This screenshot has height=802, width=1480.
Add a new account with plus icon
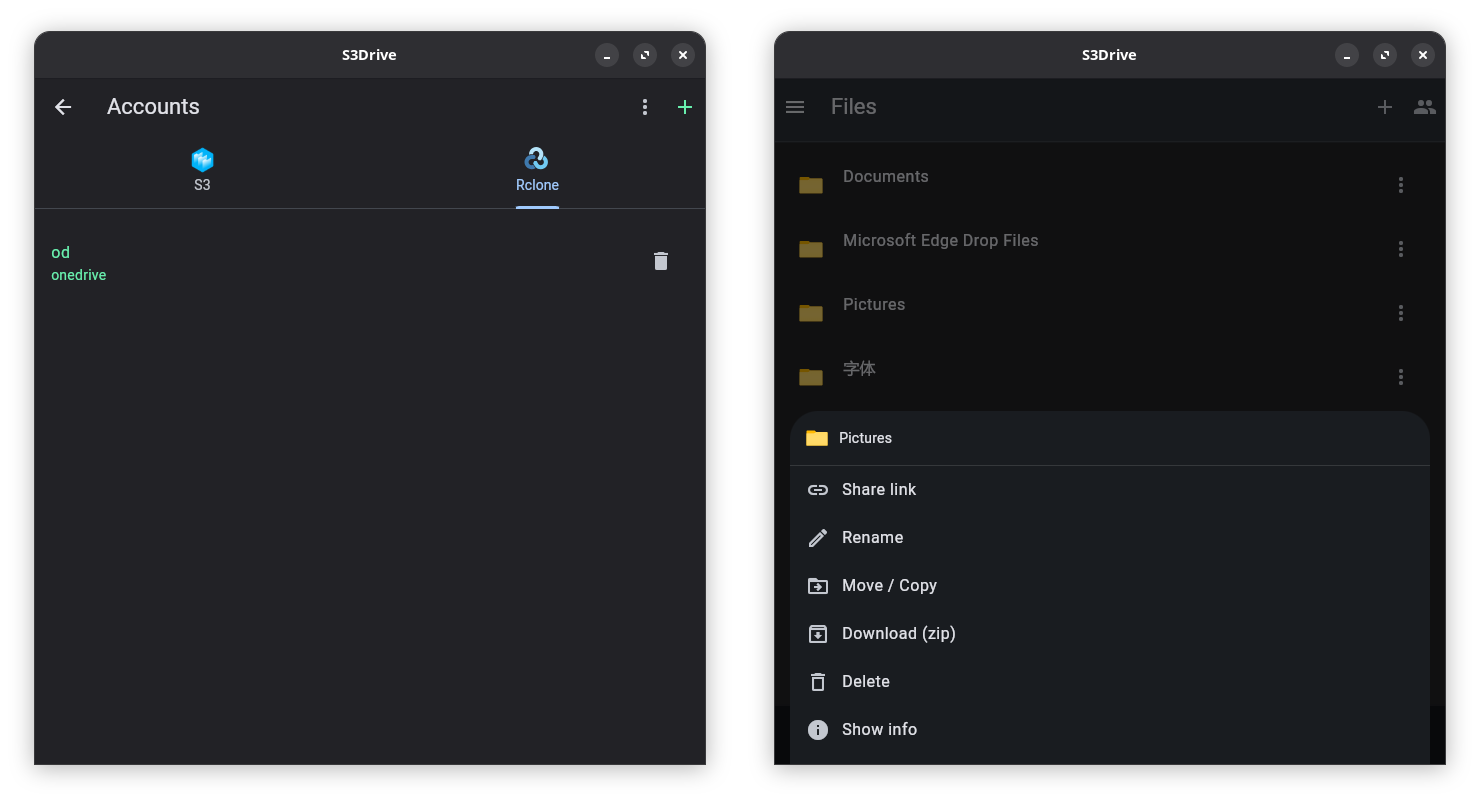click(x=685, y=107)
